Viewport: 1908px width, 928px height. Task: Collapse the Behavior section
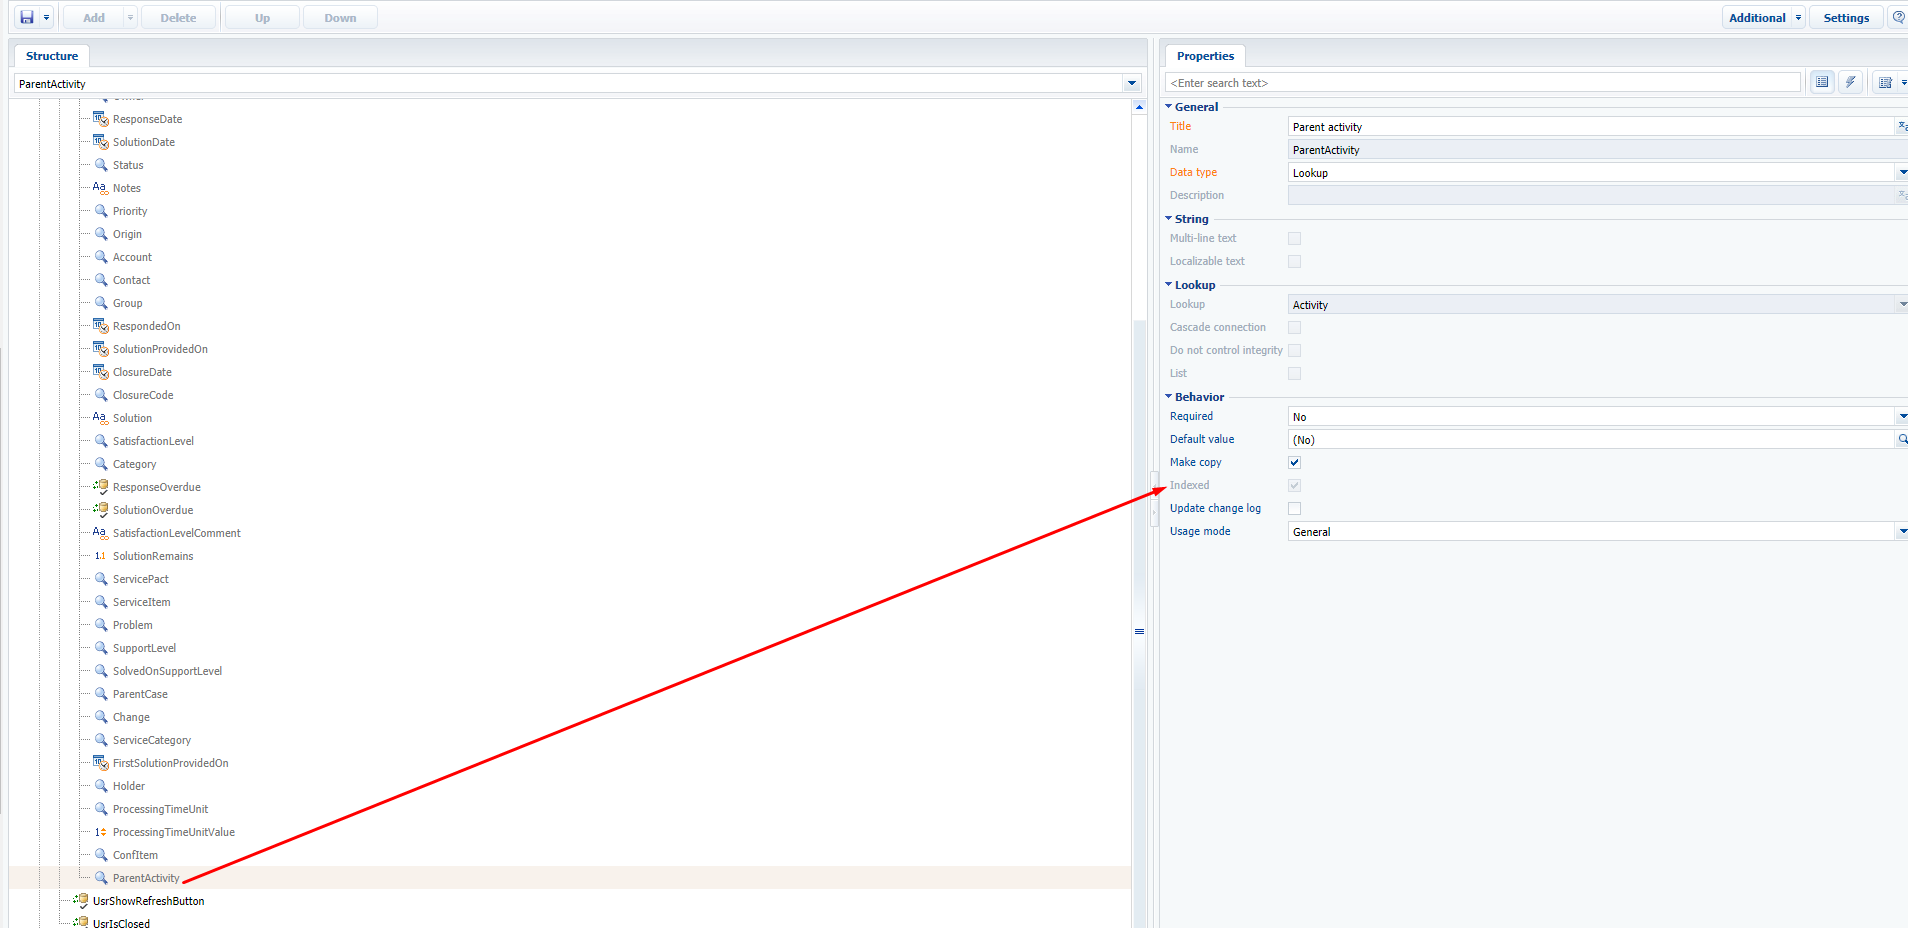(x=1168, y=397)
